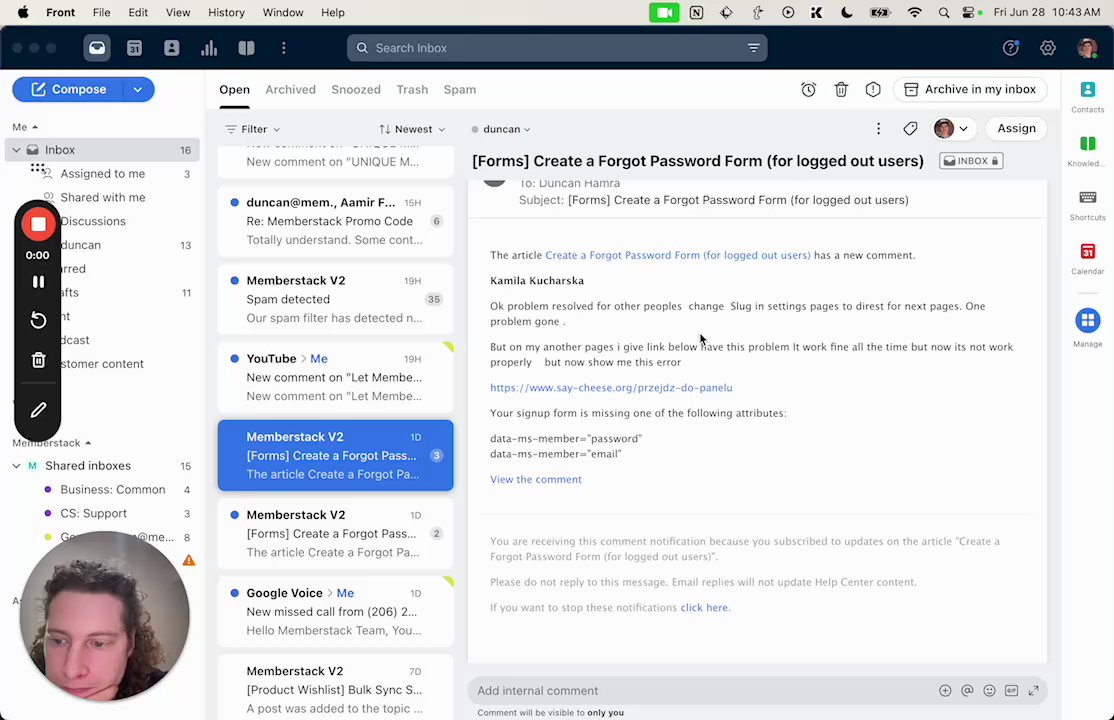Stop the screen recording with red button
This screenshot has width=1114, height=720.
[x=38, y=225]
